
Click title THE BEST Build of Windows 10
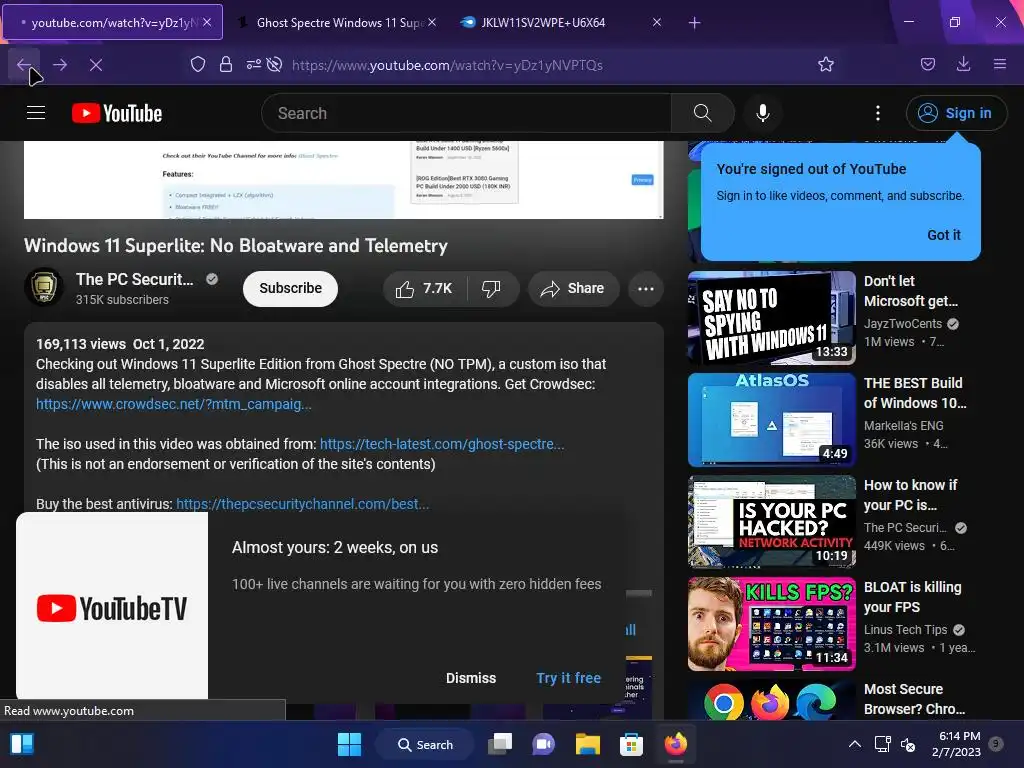pyautogui.click(x=915, y=393)
